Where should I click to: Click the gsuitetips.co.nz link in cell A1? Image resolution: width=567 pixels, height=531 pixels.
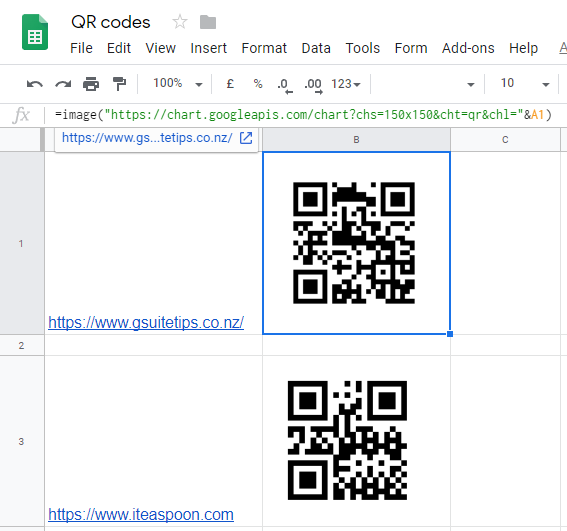[x=146, y=323]
